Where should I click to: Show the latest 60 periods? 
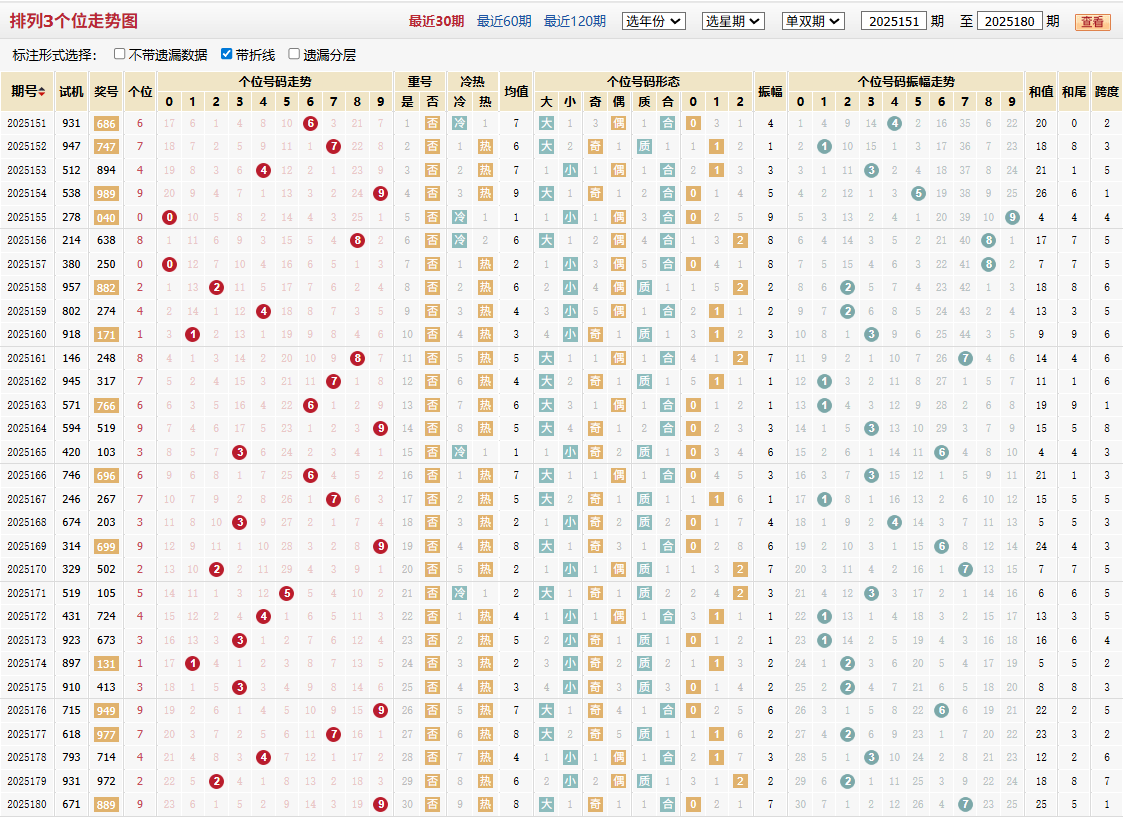(504, 21)
